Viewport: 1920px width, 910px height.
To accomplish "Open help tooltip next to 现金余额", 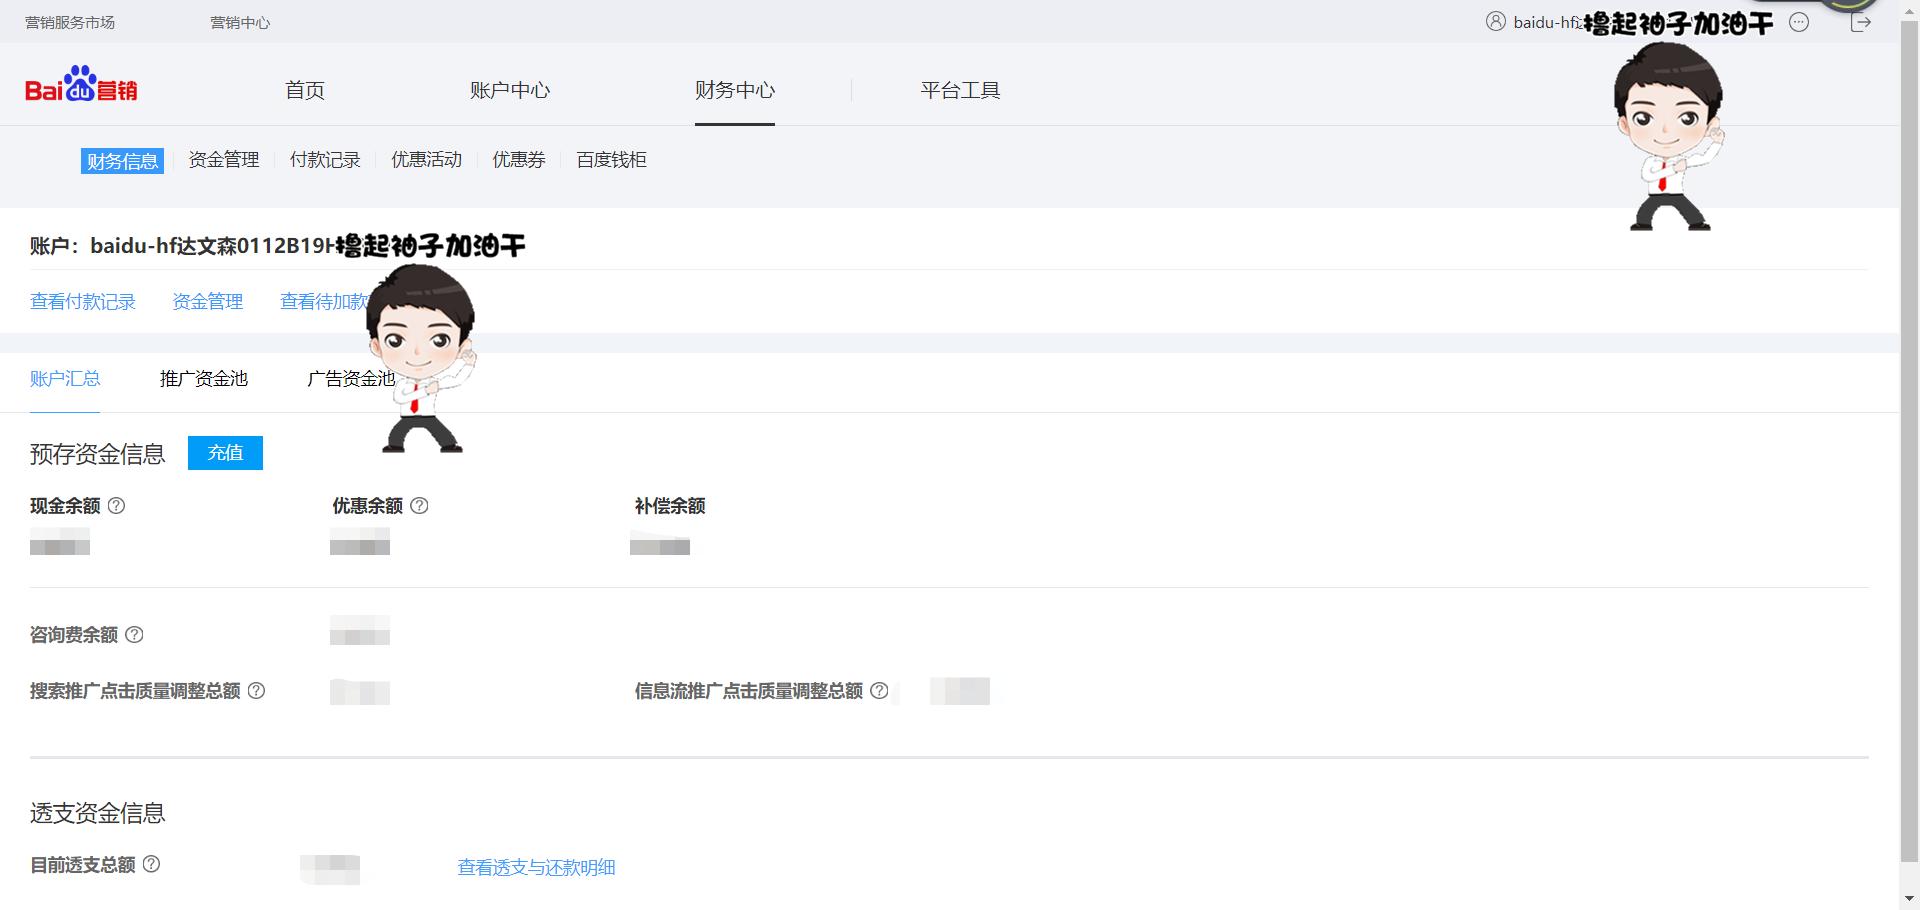I will [x=117, y=506].
